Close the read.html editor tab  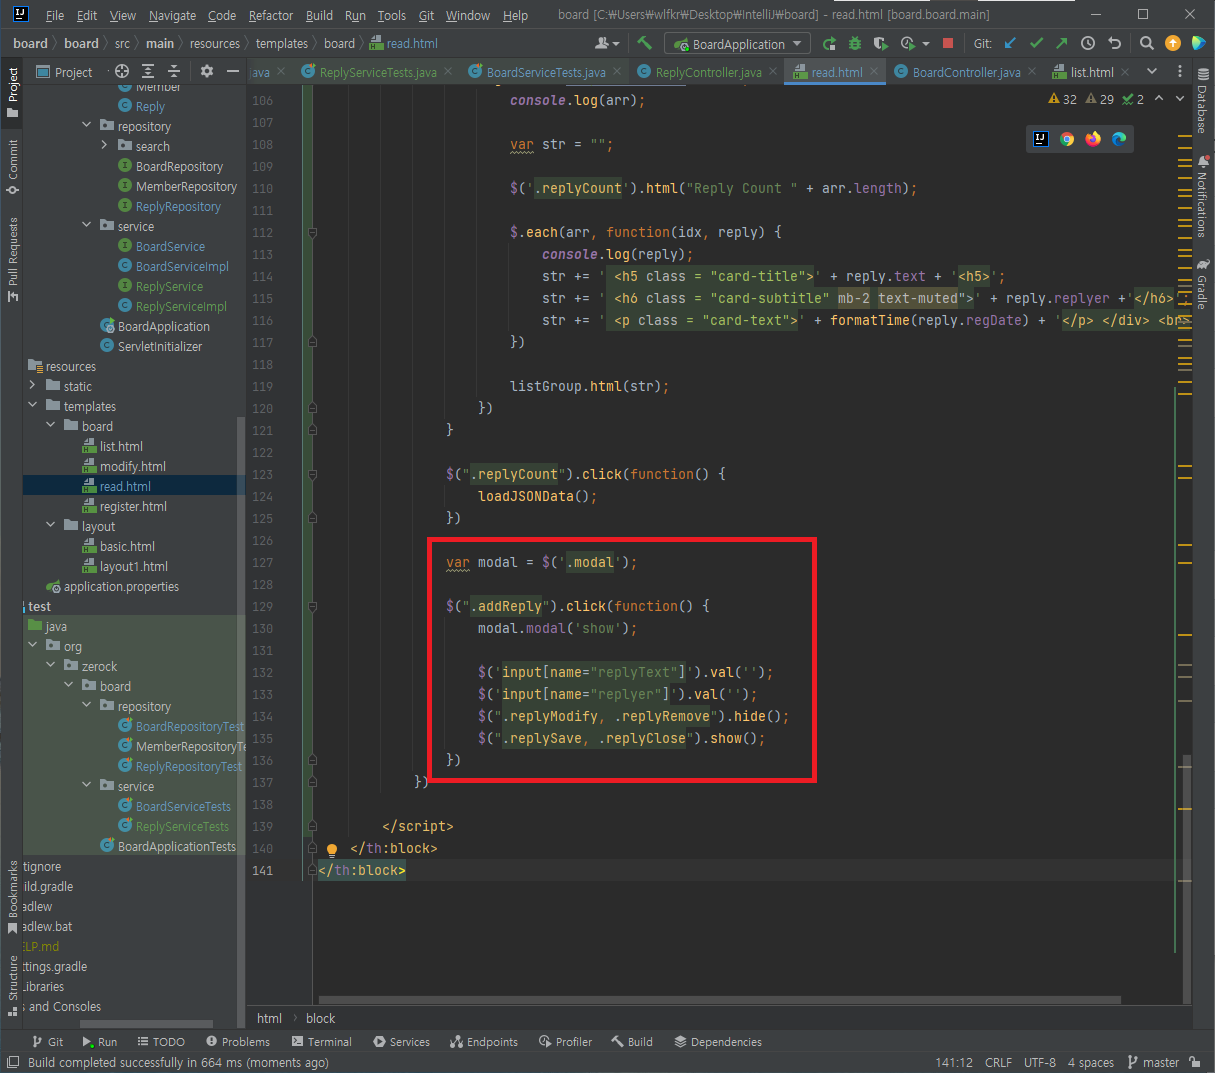click(x=874, y=72)
